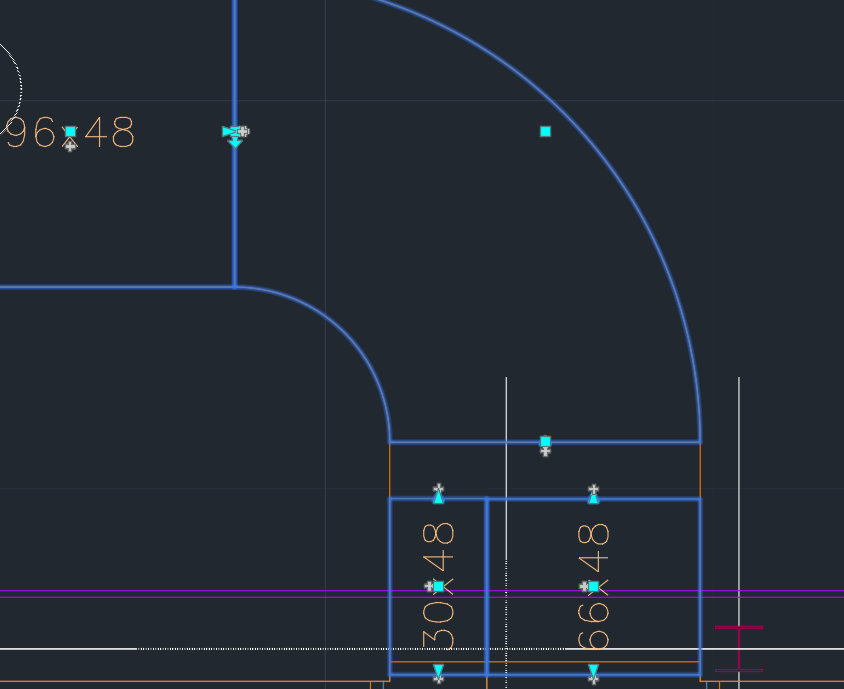Click the plus grip beside the 30x48 label's square grip
The height and width of the screenshot is (689, 844).
point(429,586)
